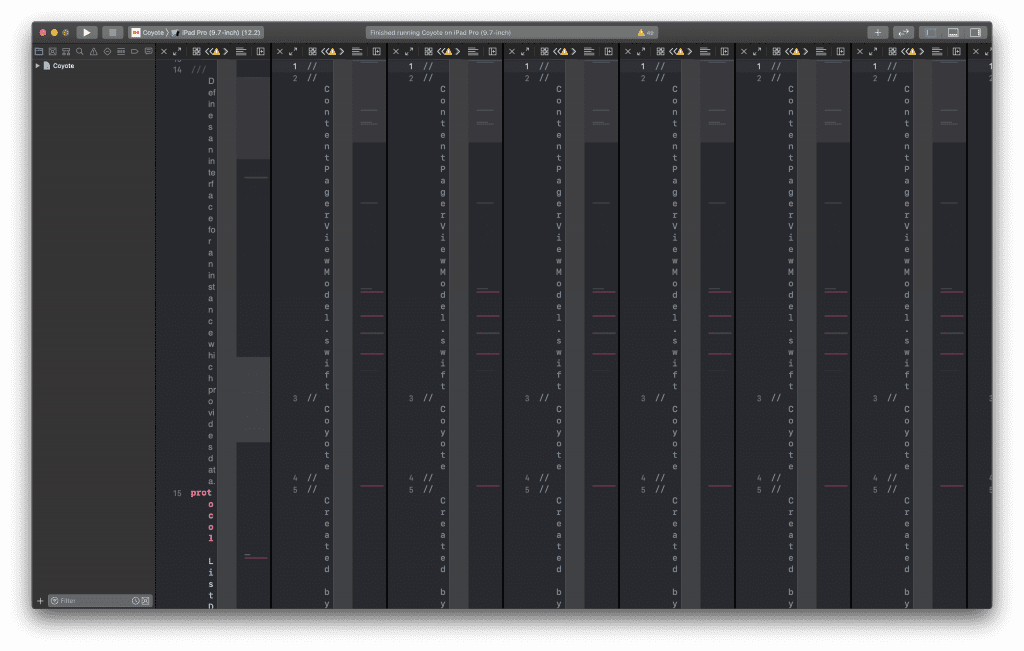Add editor on right from sixth pane
The height and width of the screenshot is (651, 1024).
840,52
